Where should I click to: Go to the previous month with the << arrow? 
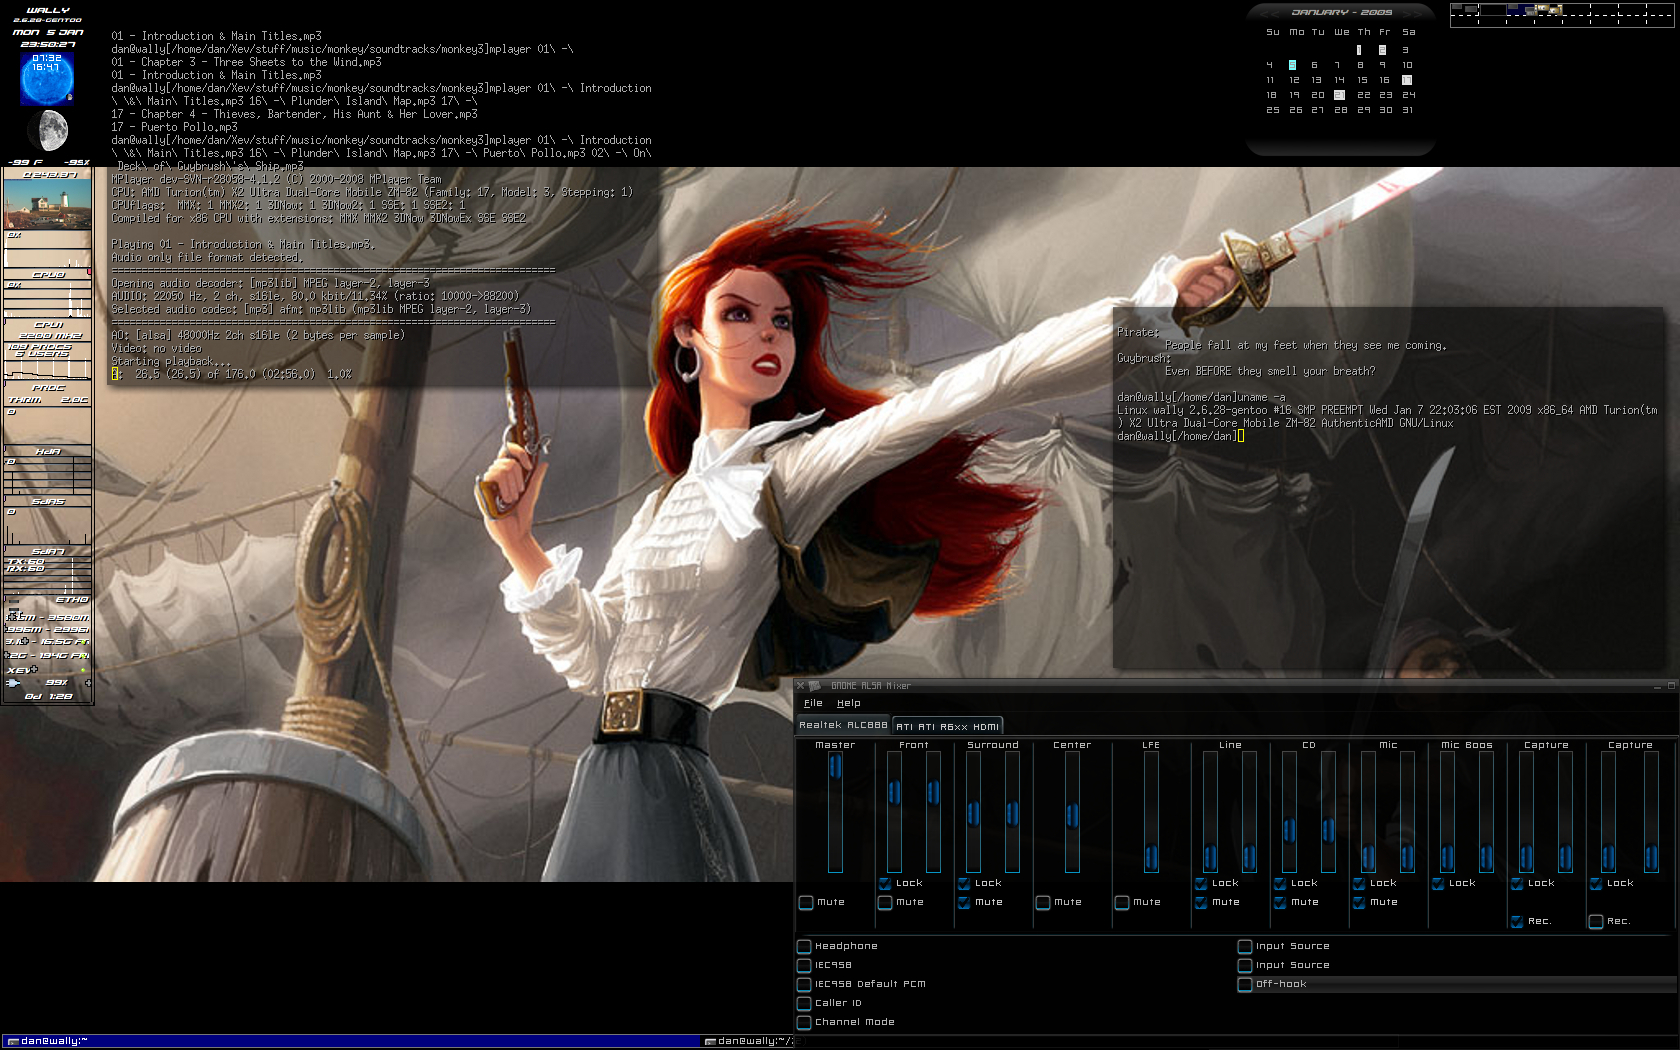[1269, 13]
